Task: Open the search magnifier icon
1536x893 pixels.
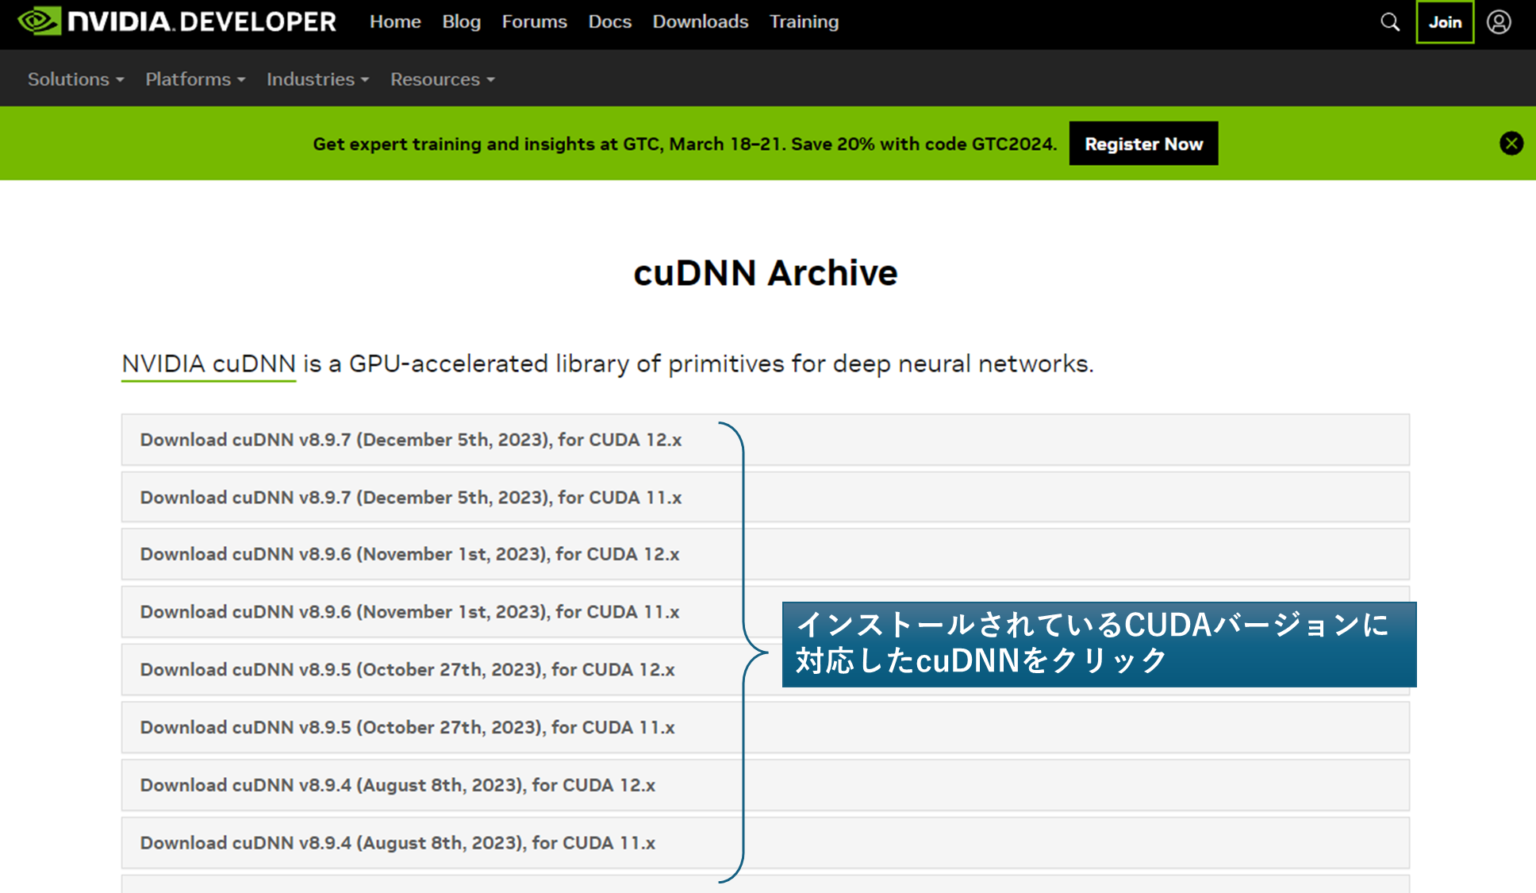Action: pos(1389,22)
